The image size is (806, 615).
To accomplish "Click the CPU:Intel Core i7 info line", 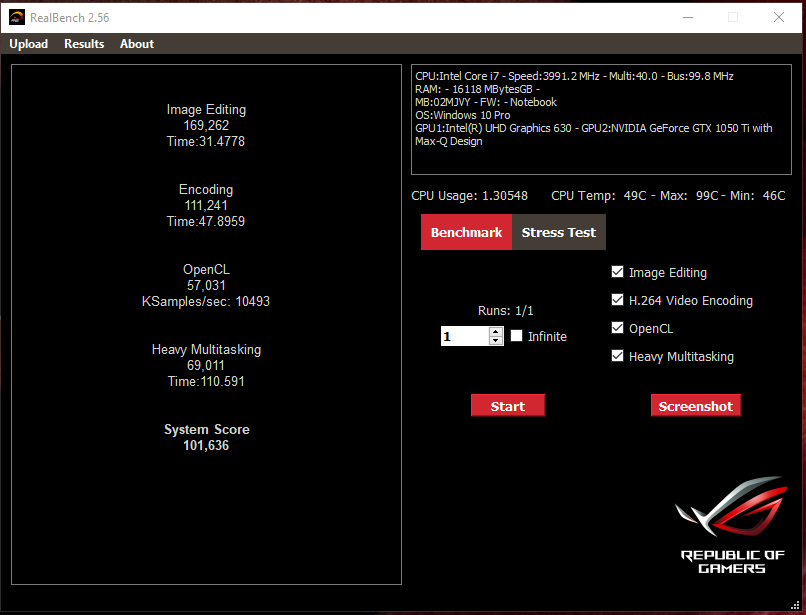I will (x=574, y=76).
